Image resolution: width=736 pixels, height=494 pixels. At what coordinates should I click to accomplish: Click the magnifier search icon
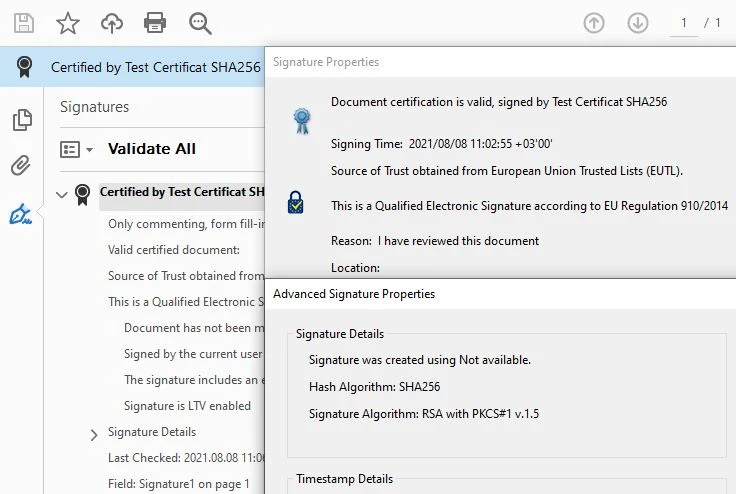pos(200,23)
